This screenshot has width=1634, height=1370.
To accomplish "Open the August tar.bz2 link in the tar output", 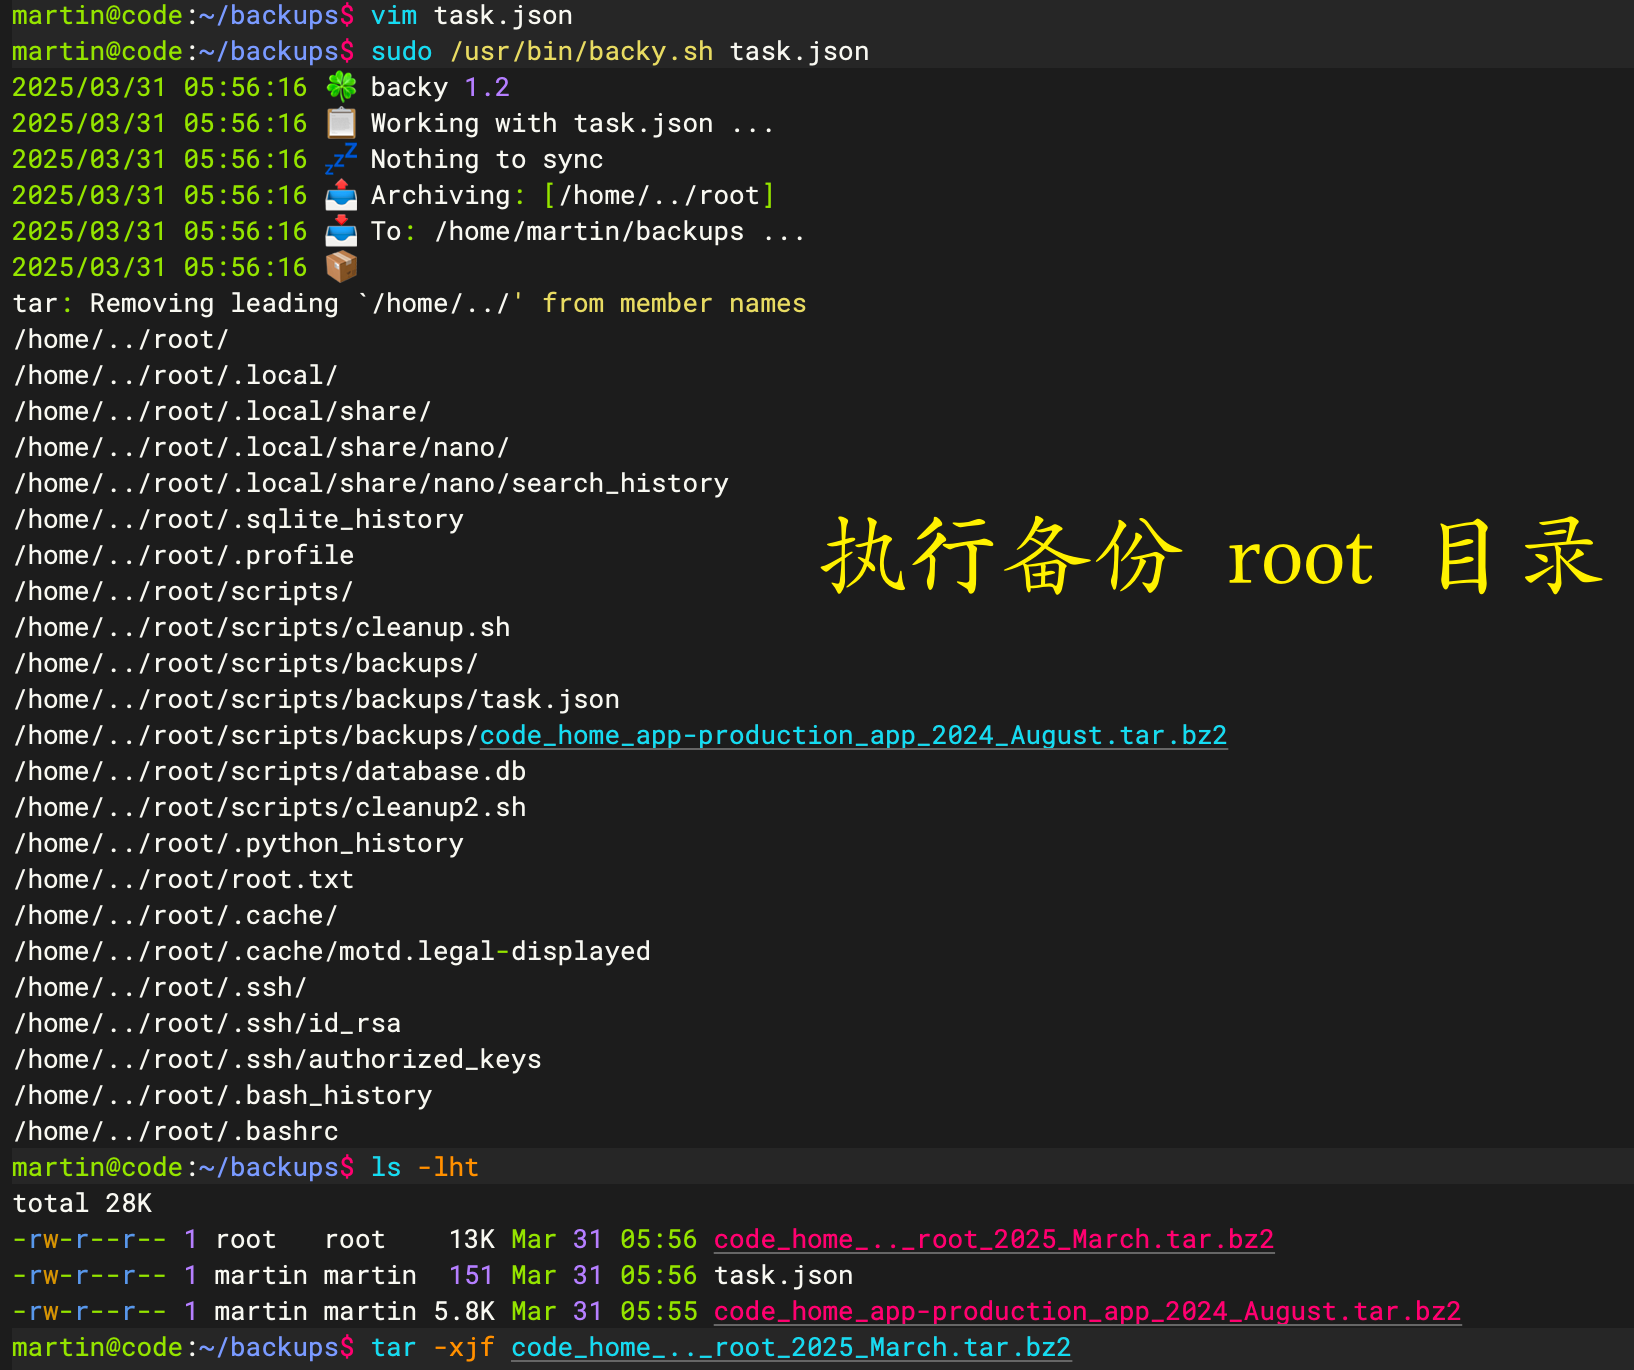I will (852, 735).
